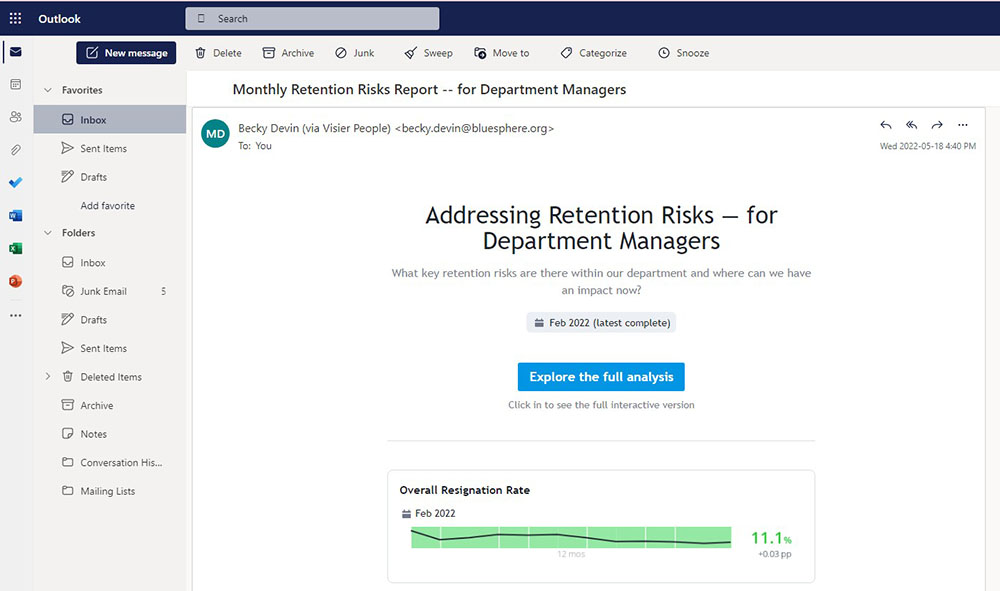Image resolution: width=1000 pixels, height=591 pixels.
Task: Collapse the Favorites section
Action: 47,90
